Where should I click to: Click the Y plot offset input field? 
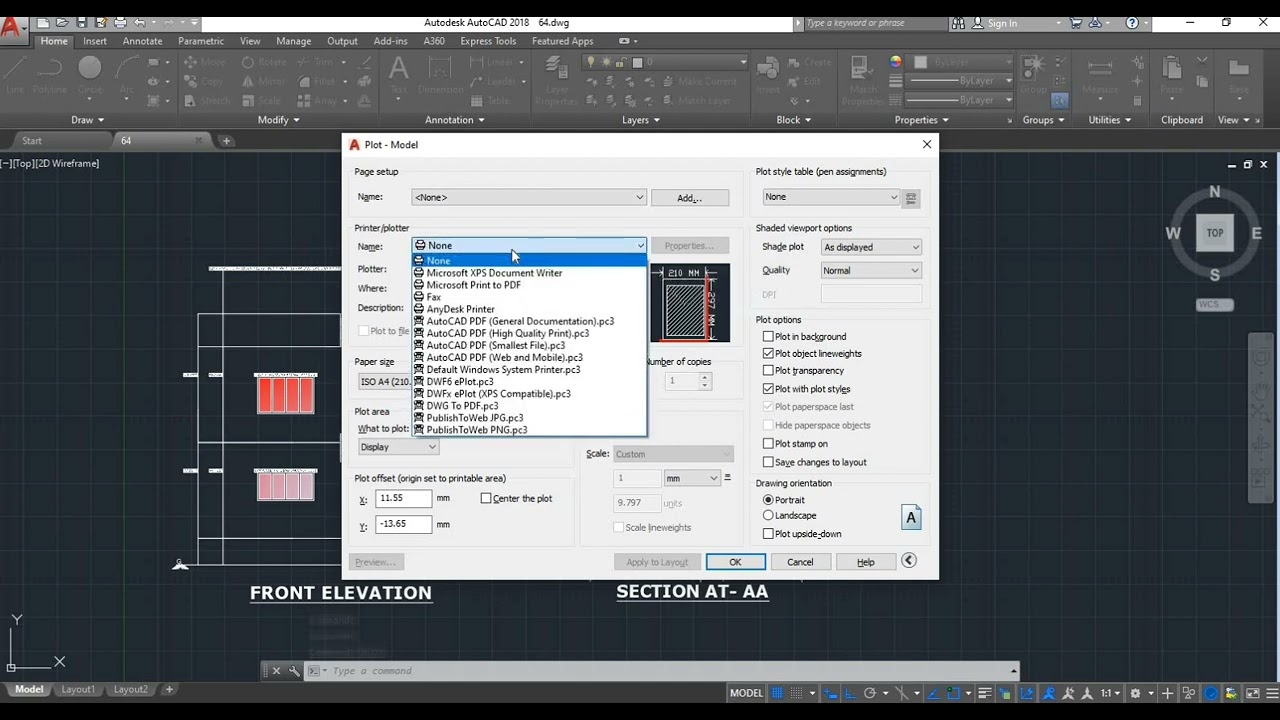click(404, 524)
